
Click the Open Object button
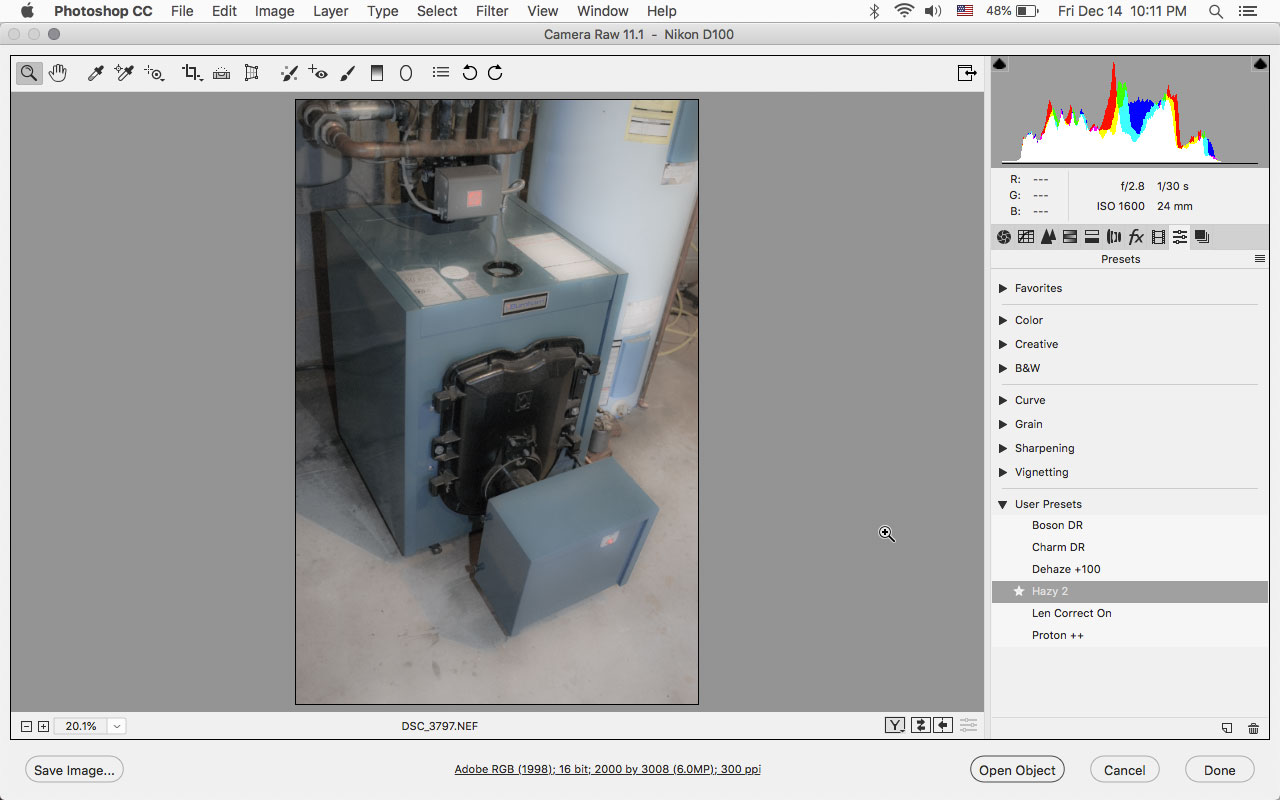tap(1017, 770)
